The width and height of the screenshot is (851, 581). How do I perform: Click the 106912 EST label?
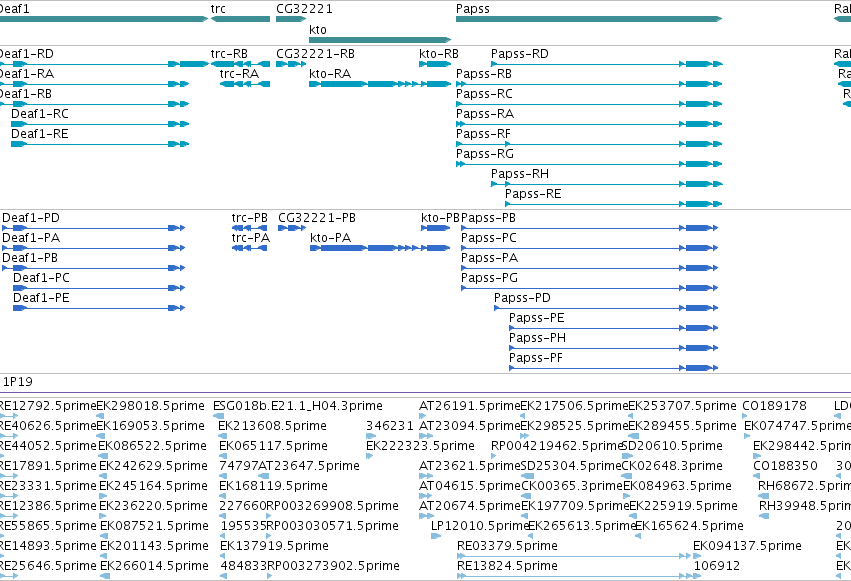coord(716,566)
